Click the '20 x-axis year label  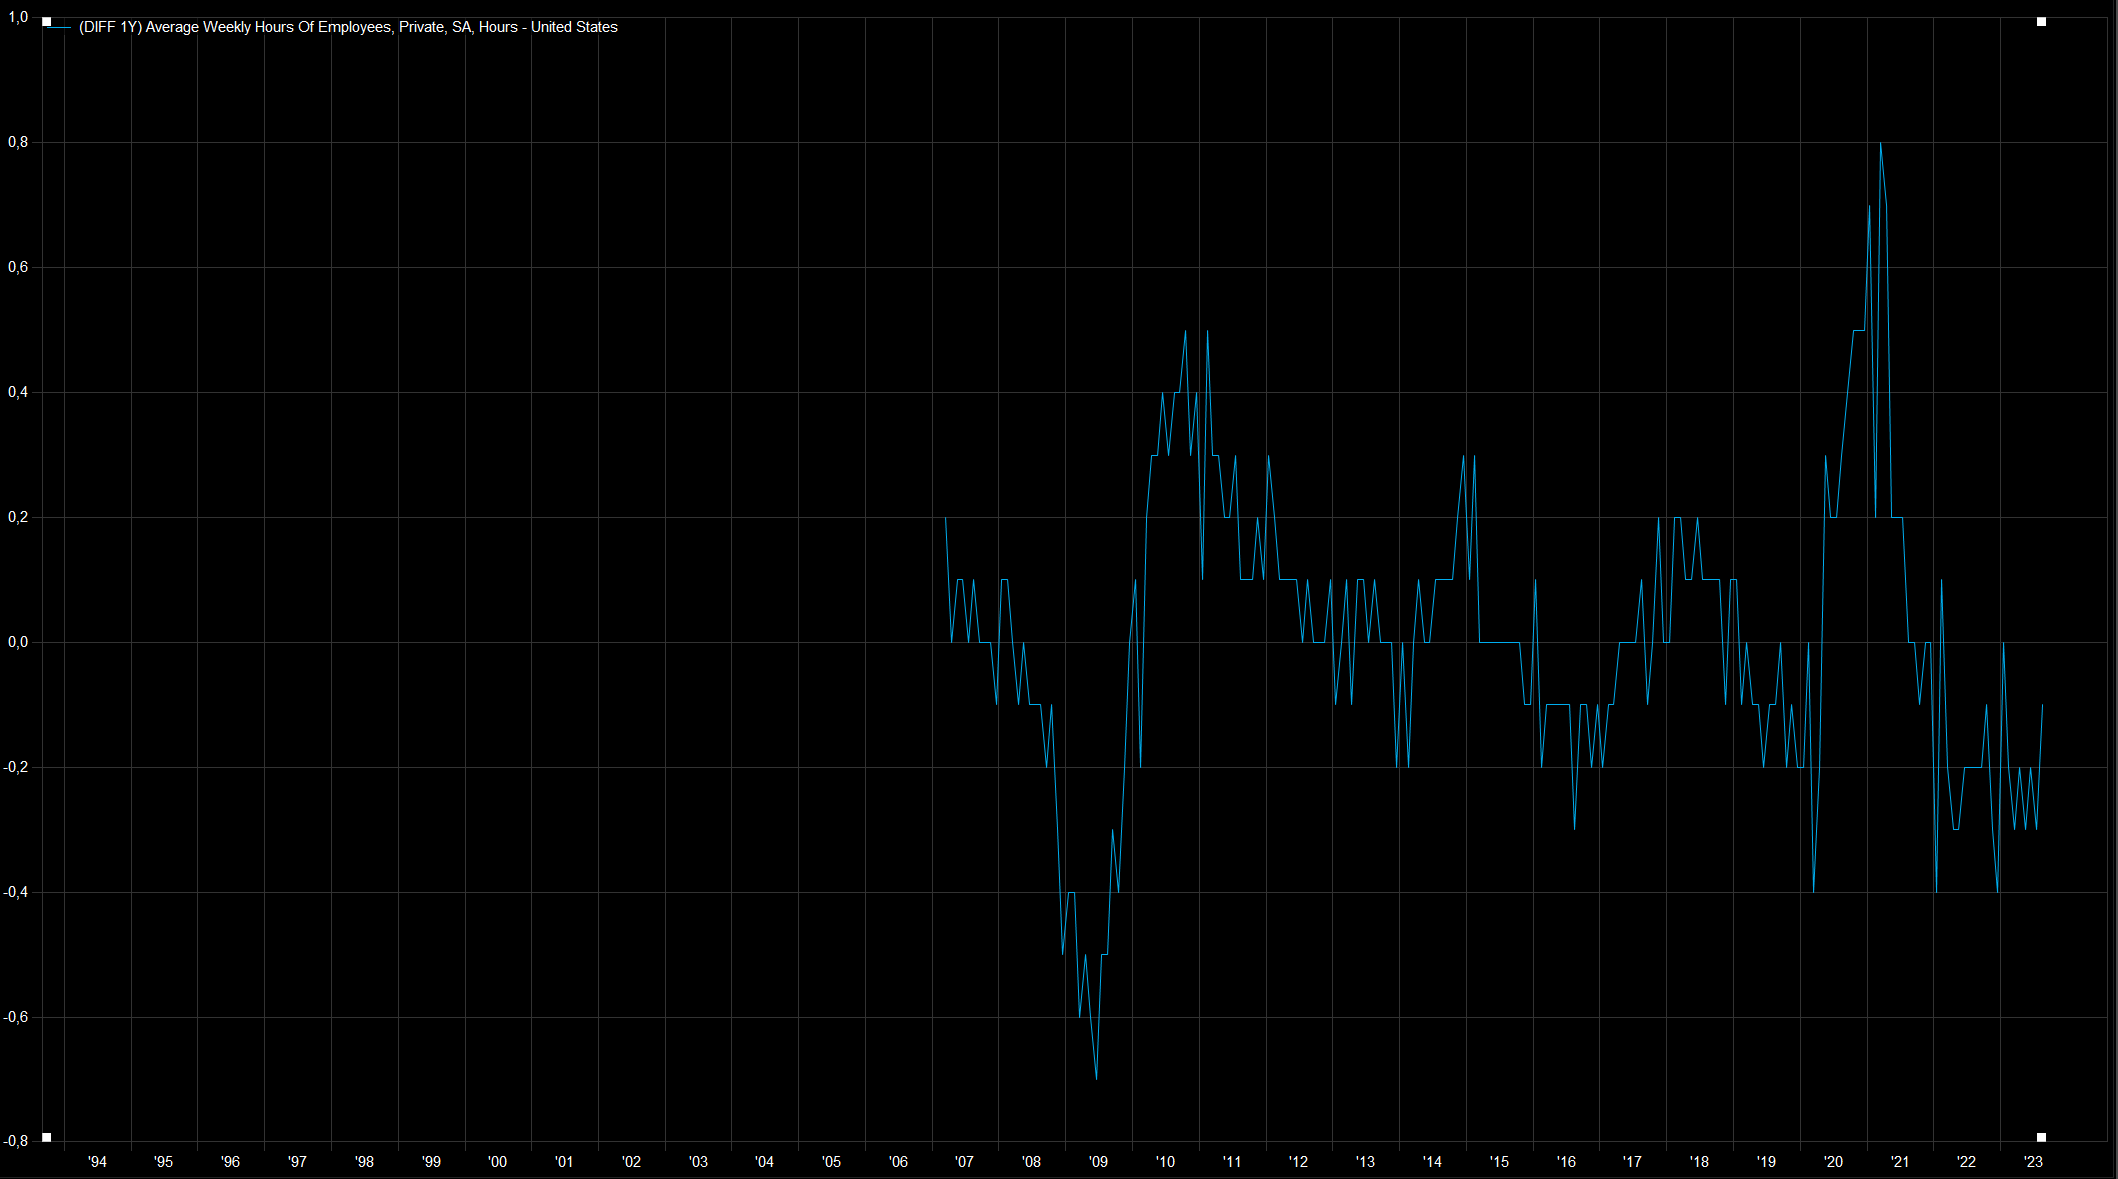(1833, 1161)
